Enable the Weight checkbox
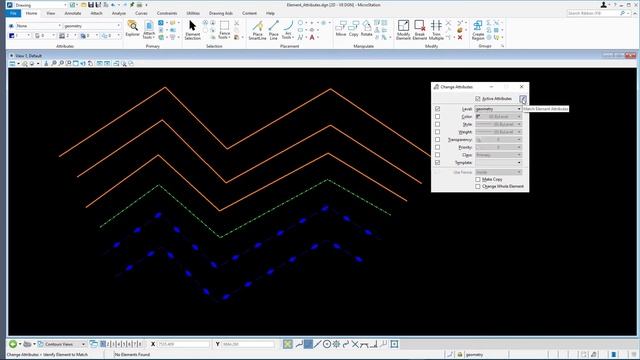Image resolution: width=640 pixels, height=360 pixels. tap(438, 132)
